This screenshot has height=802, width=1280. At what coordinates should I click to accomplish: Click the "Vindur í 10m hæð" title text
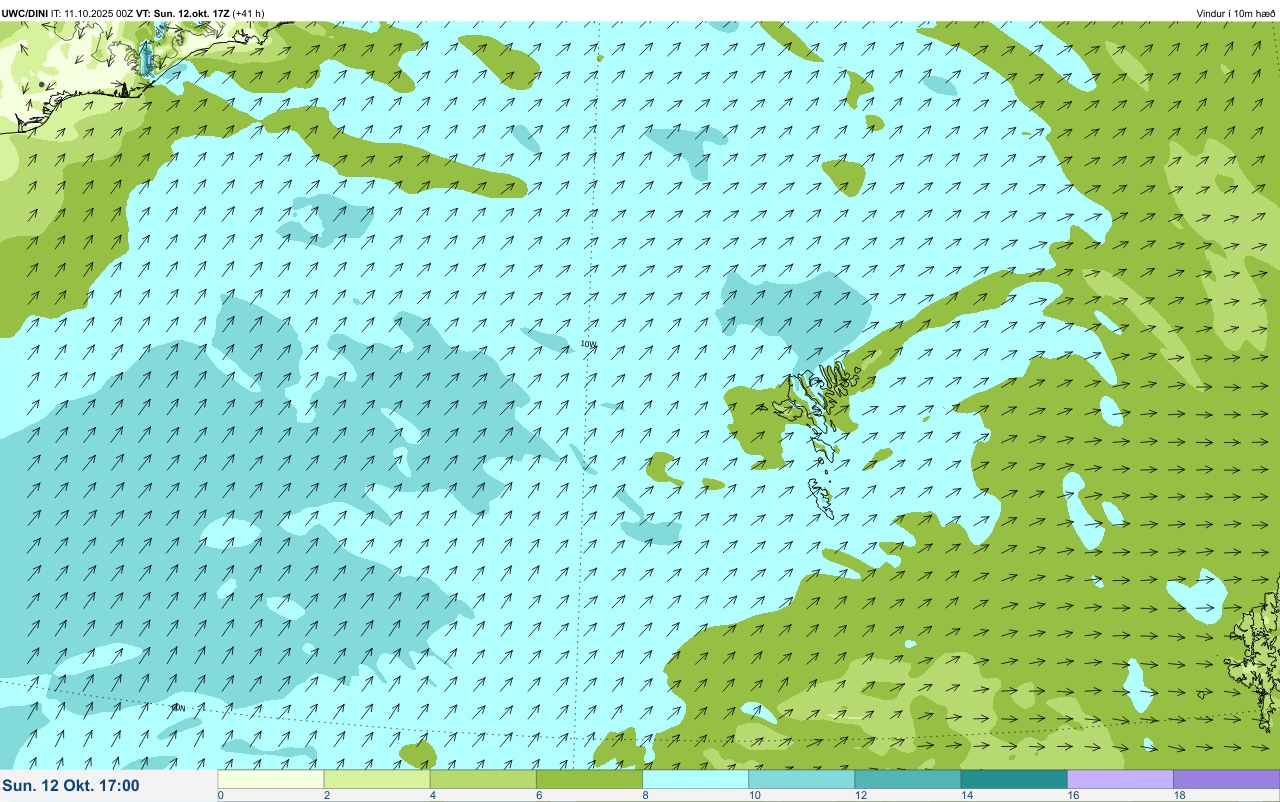click(x=1235, y=14)
